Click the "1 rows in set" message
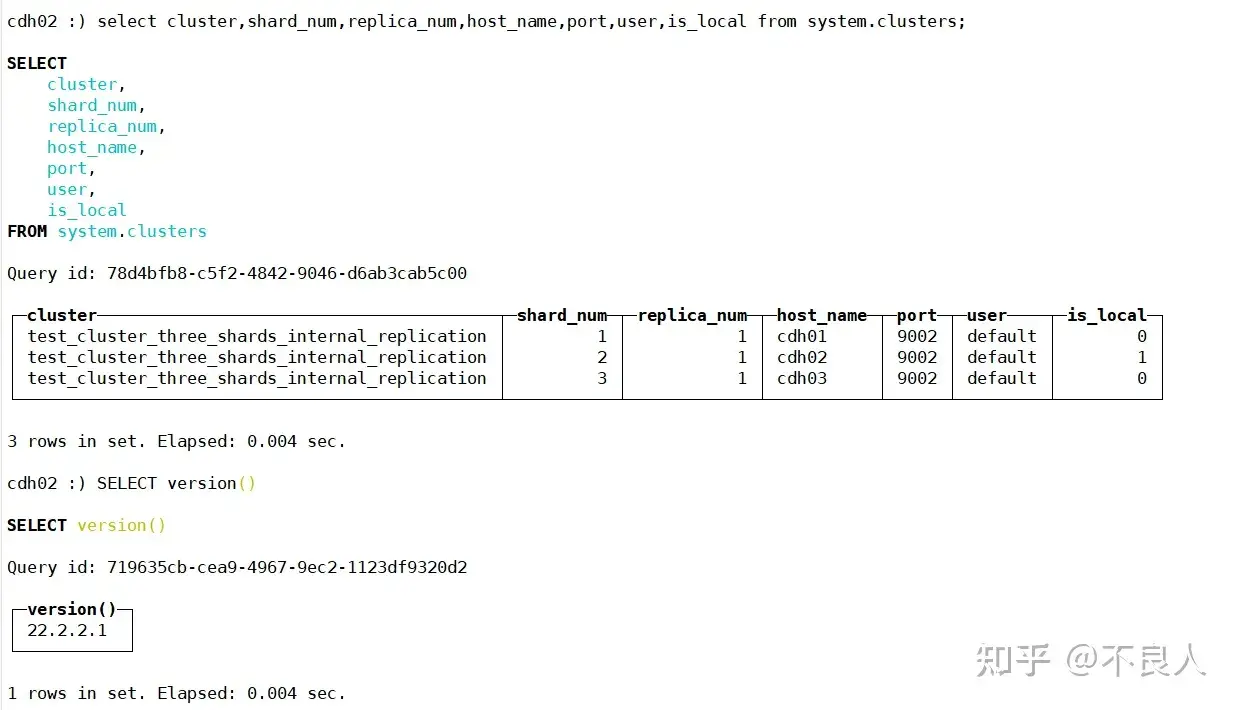The image size is (1238, 710). click(176, 693)
